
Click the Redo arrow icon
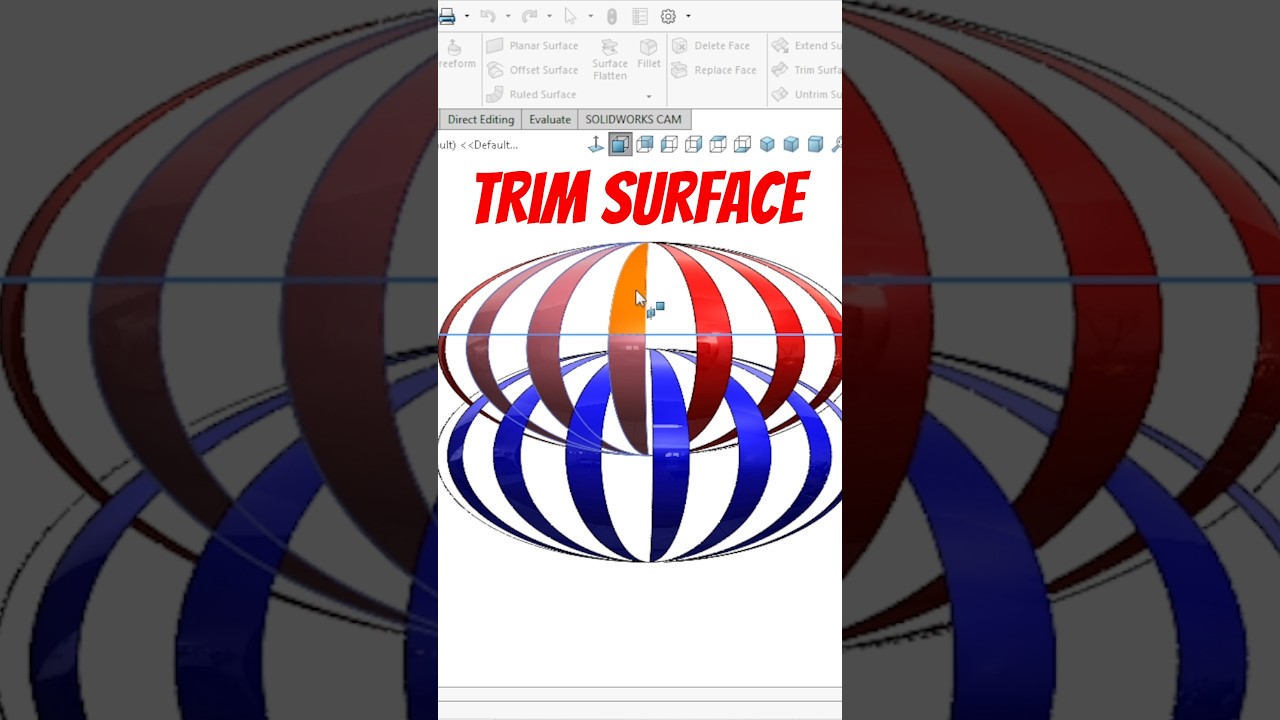click(530, 16)
